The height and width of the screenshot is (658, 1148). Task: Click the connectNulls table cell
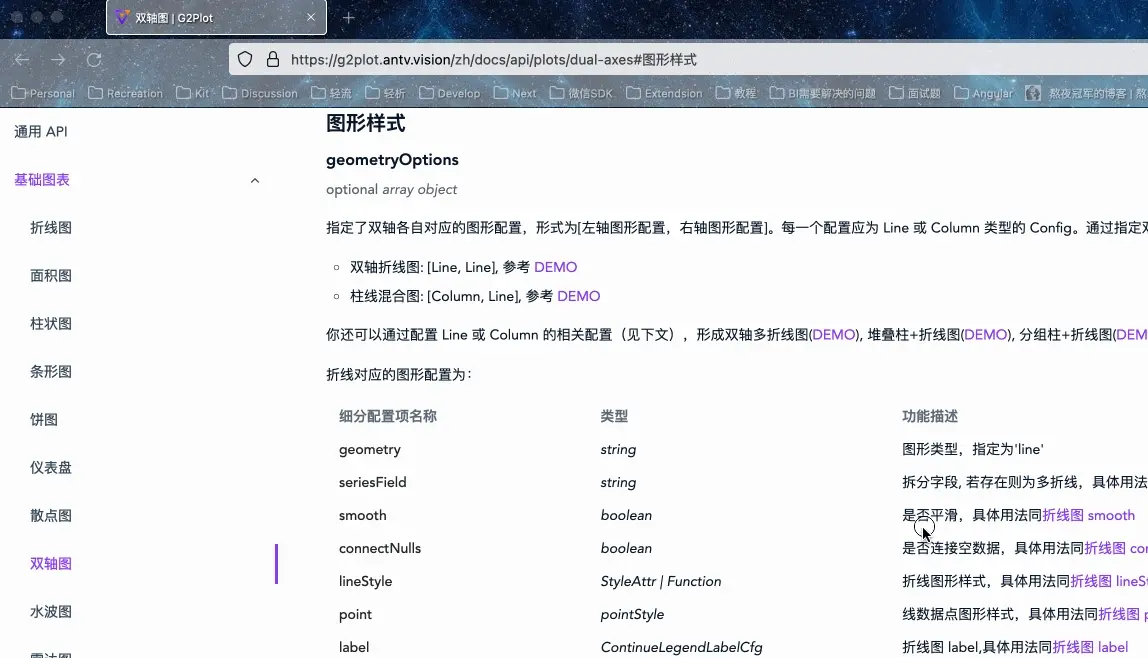click(x=380, y=548)
